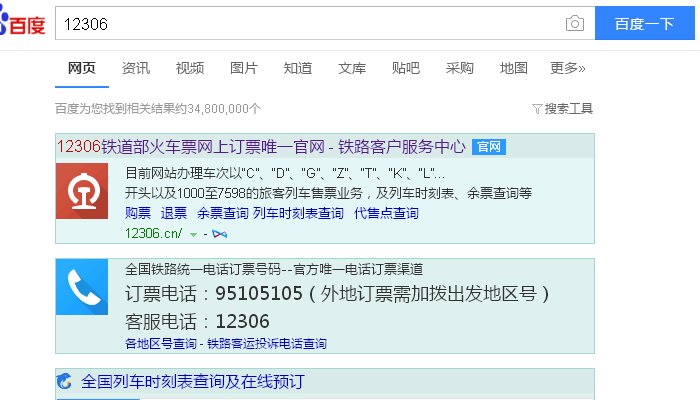Click the blue phone icon

click(x=82, y=287)
